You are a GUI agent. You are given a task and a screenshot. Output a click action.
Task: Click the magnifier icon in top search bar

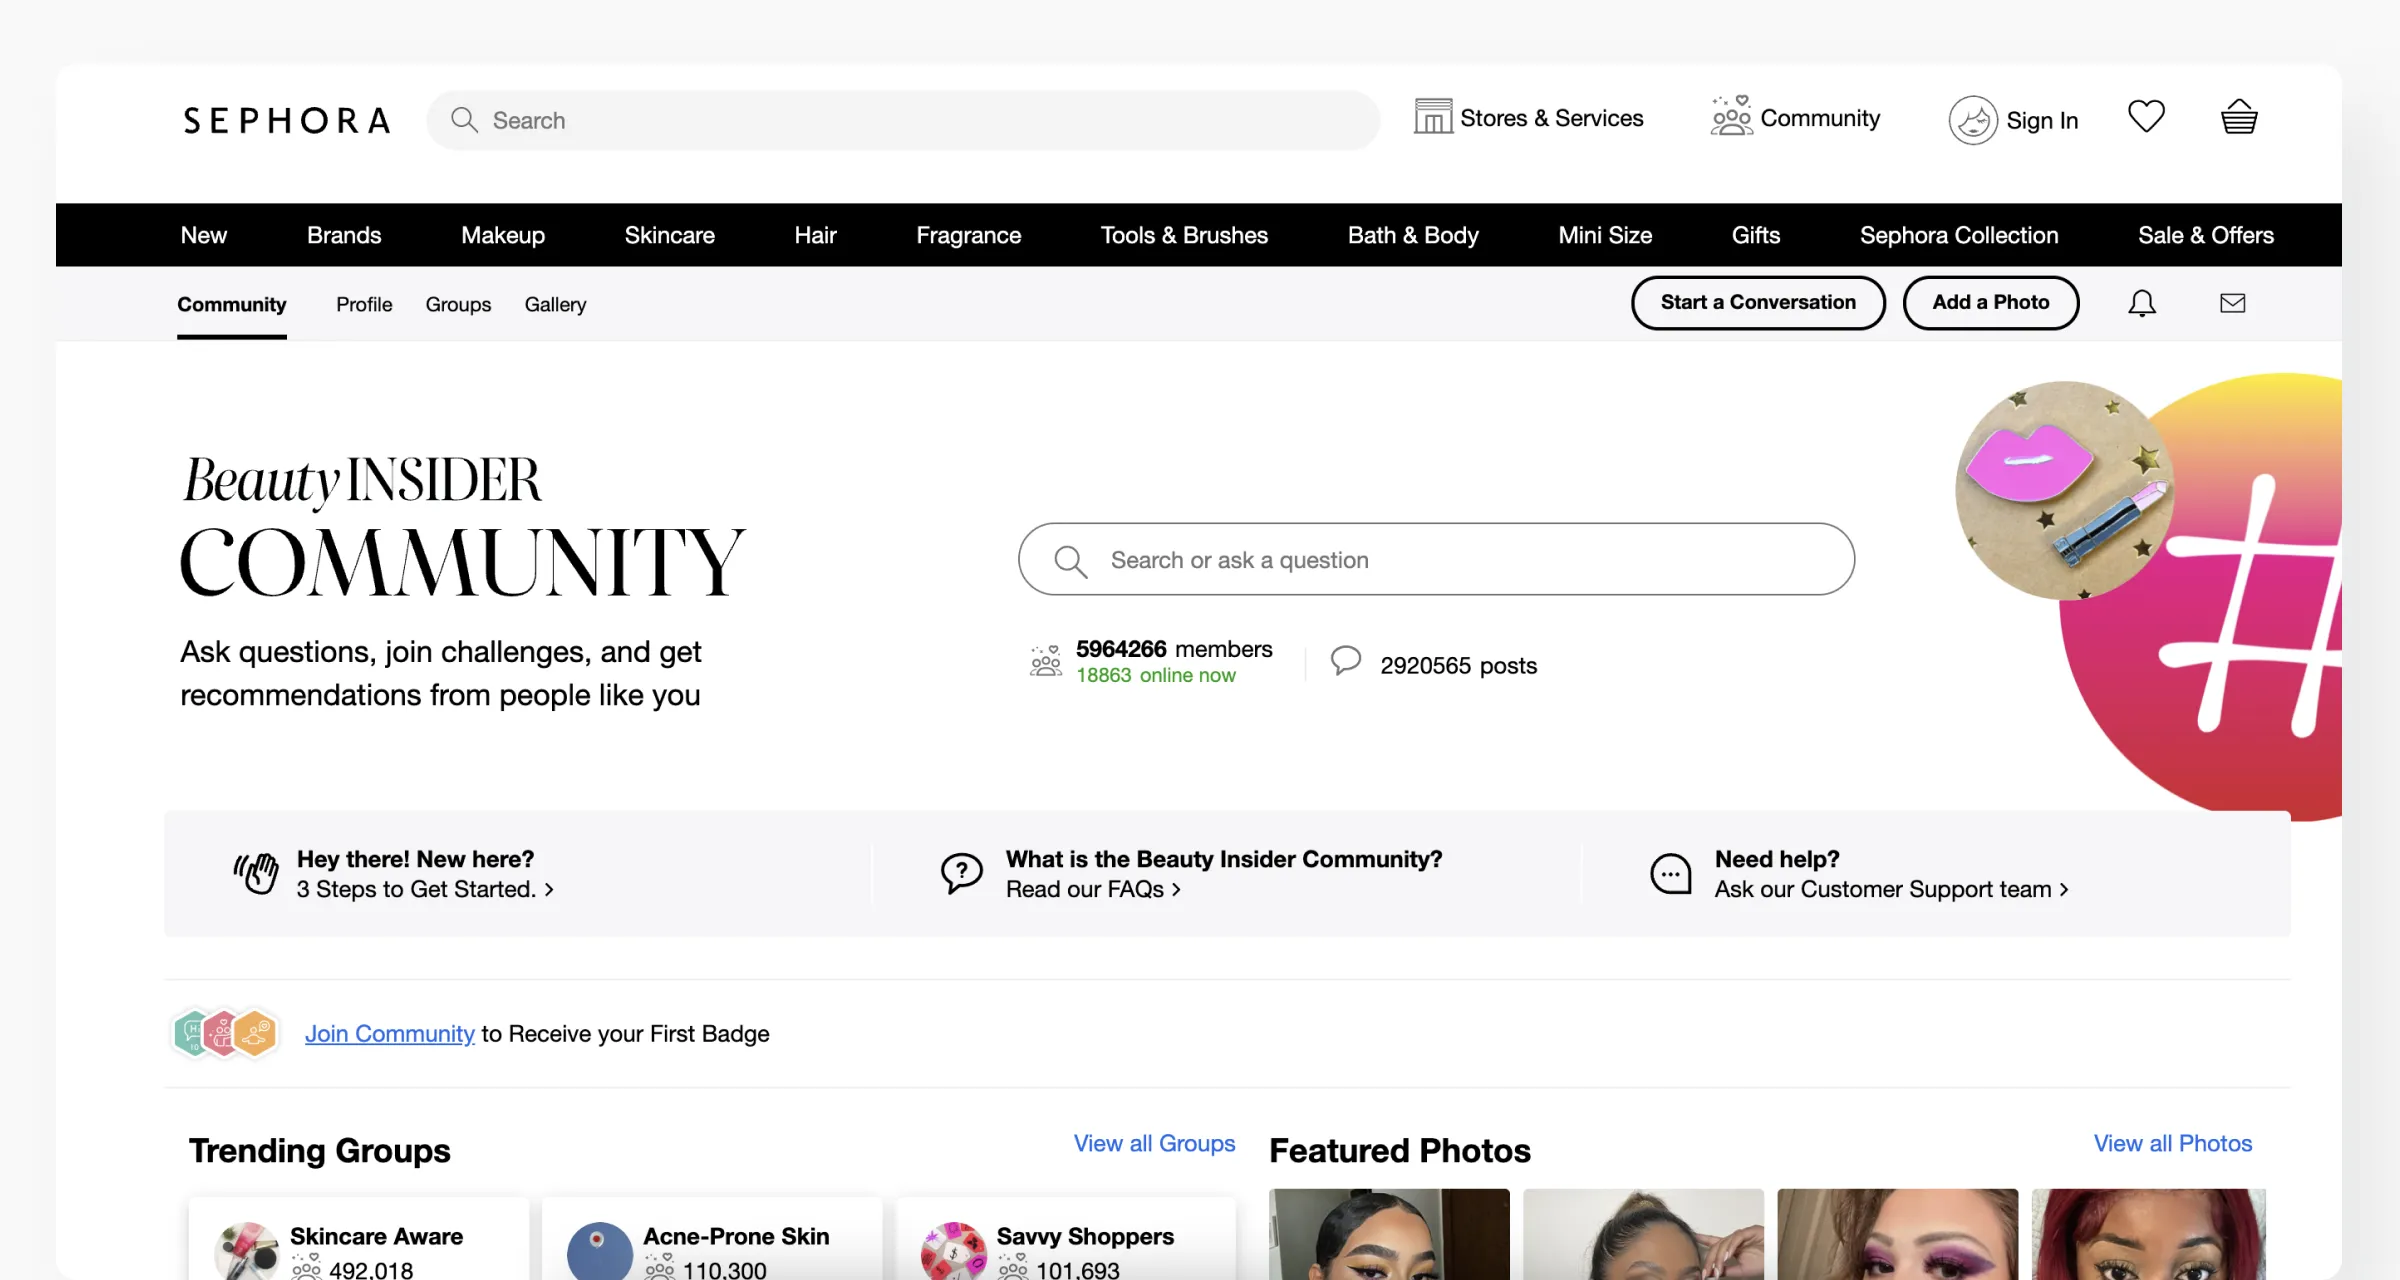pos(464,120)
